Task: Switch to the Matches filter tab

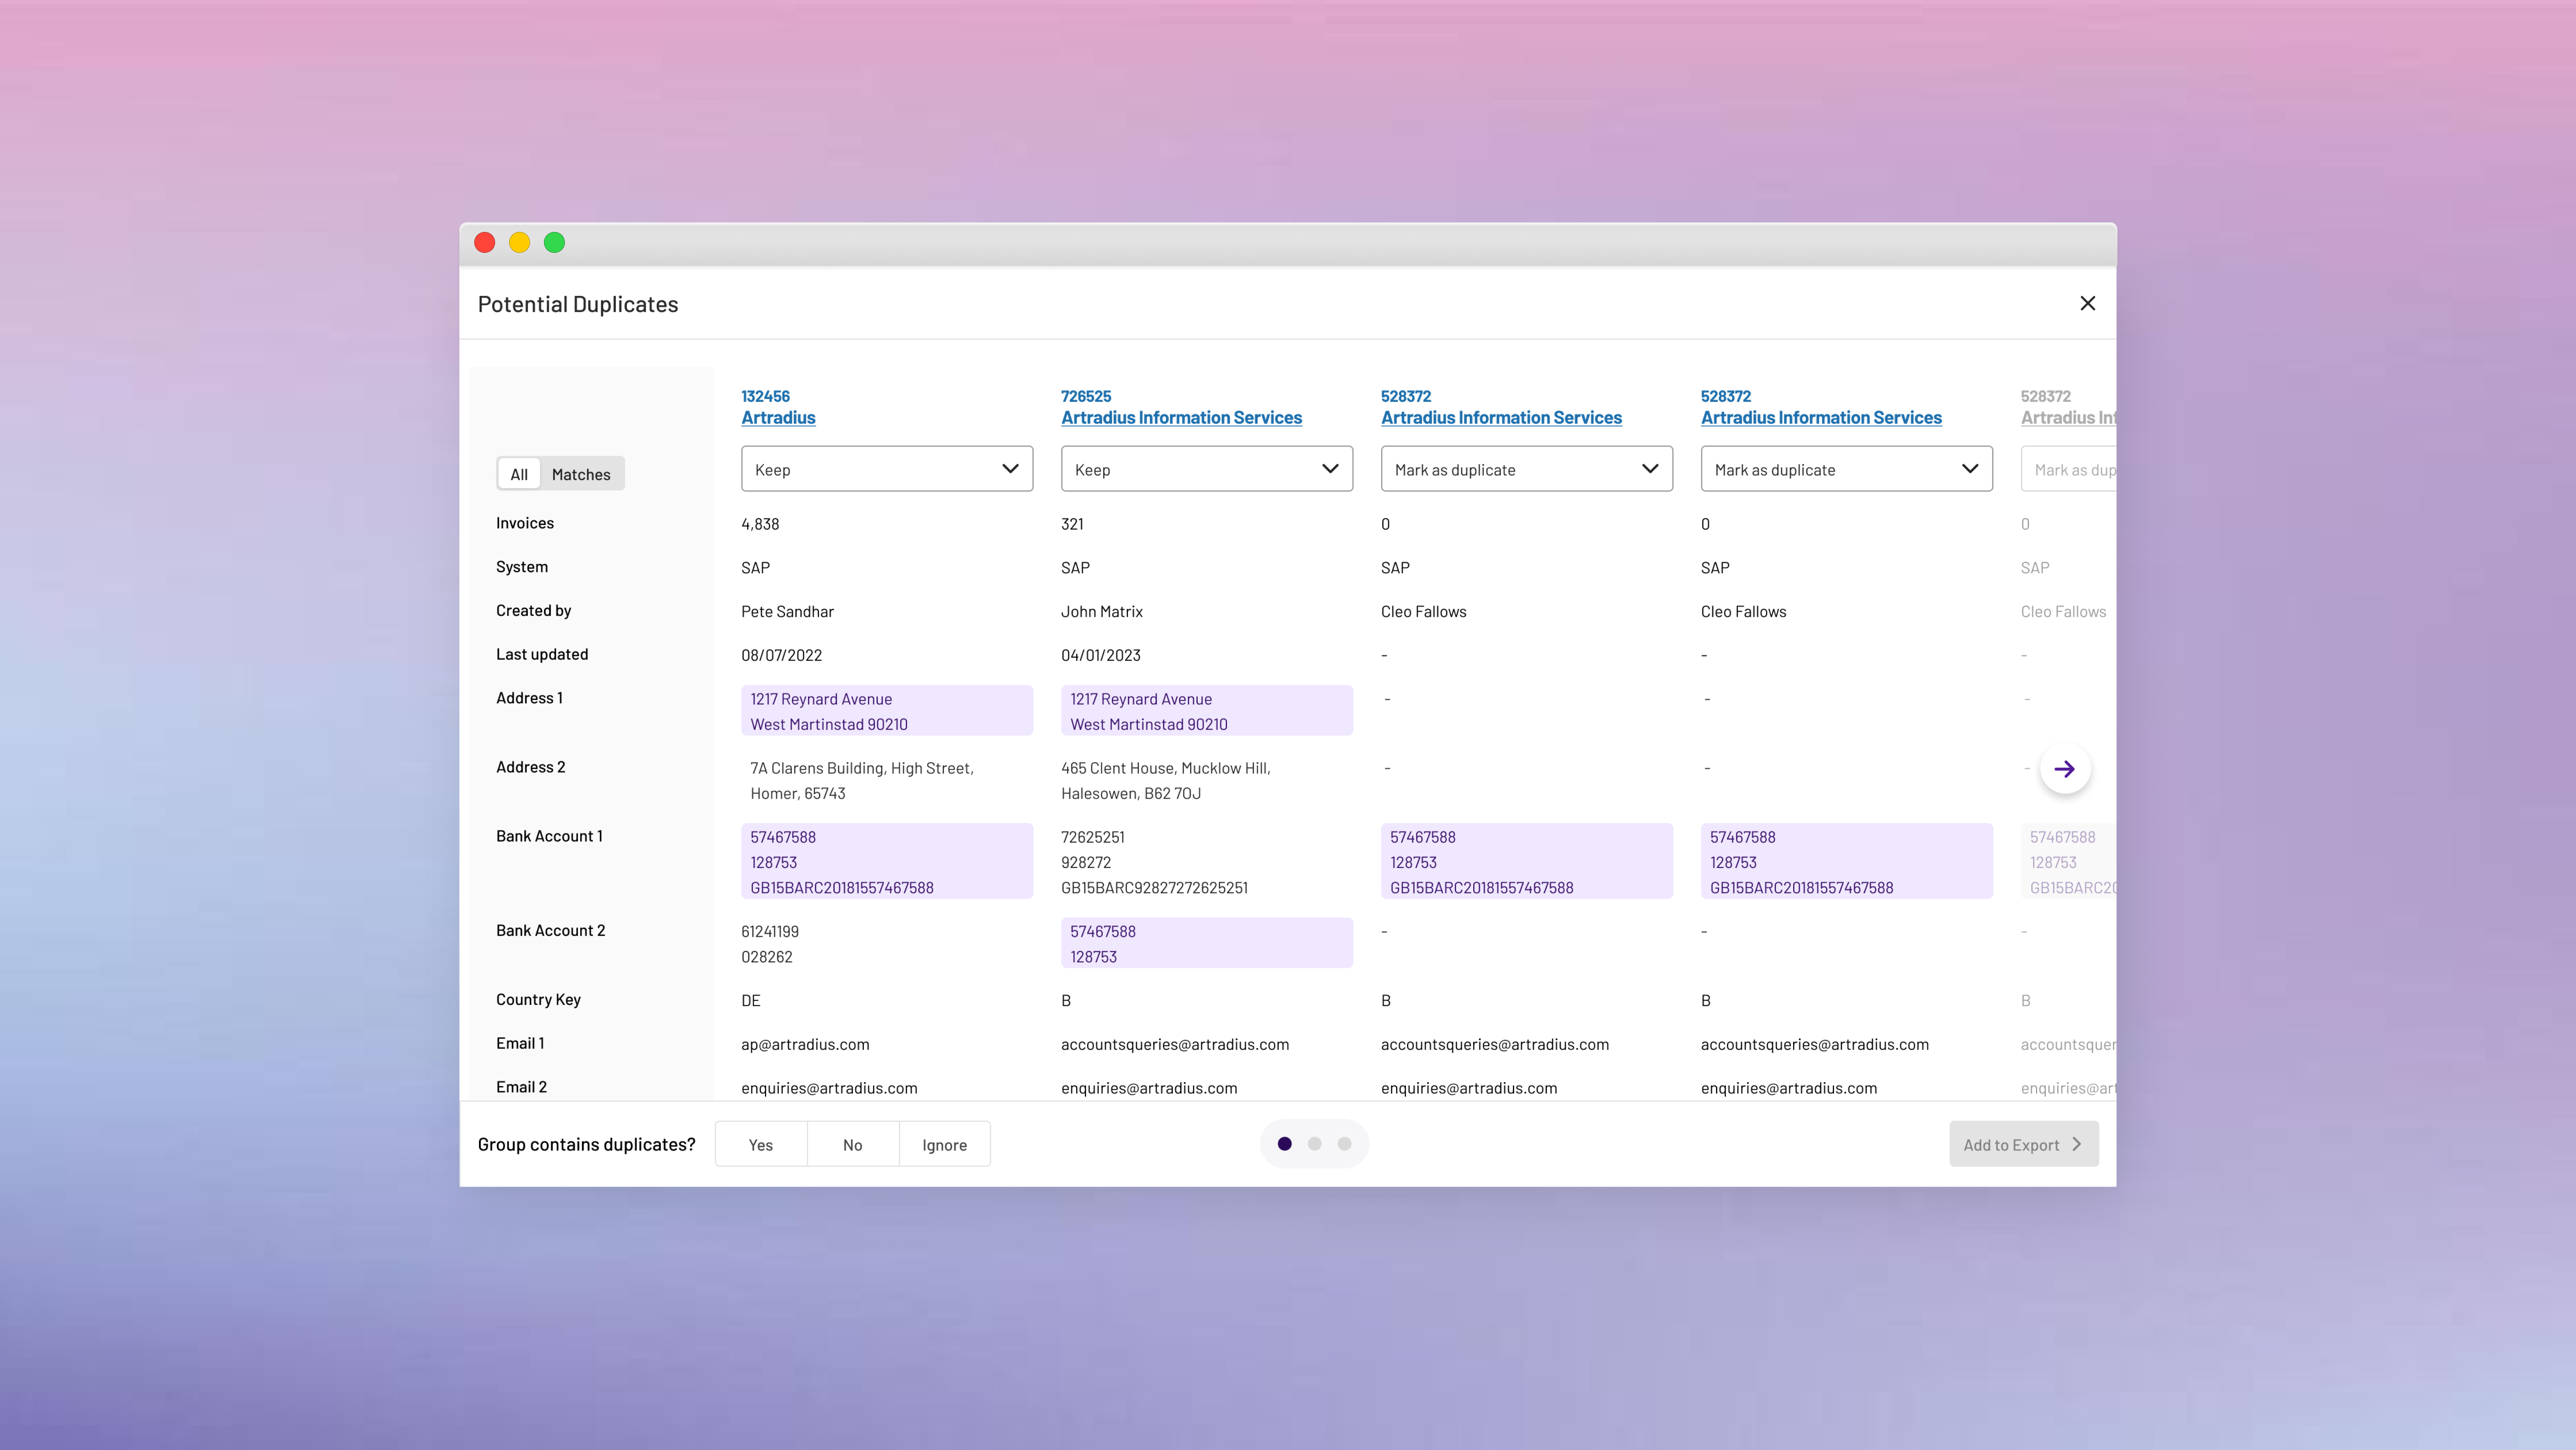Action: click(x=581, y=474)
